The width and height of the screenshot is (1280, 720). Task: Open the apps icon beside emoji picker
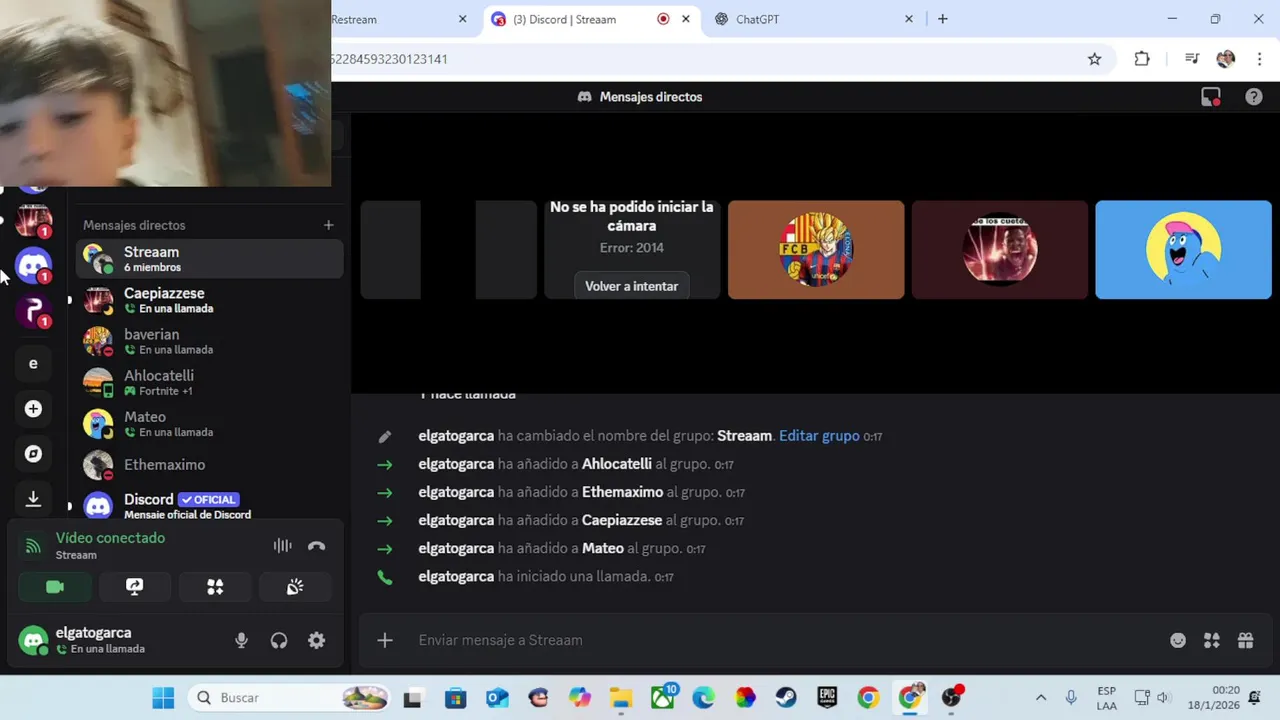click(x=1212, y=640)
